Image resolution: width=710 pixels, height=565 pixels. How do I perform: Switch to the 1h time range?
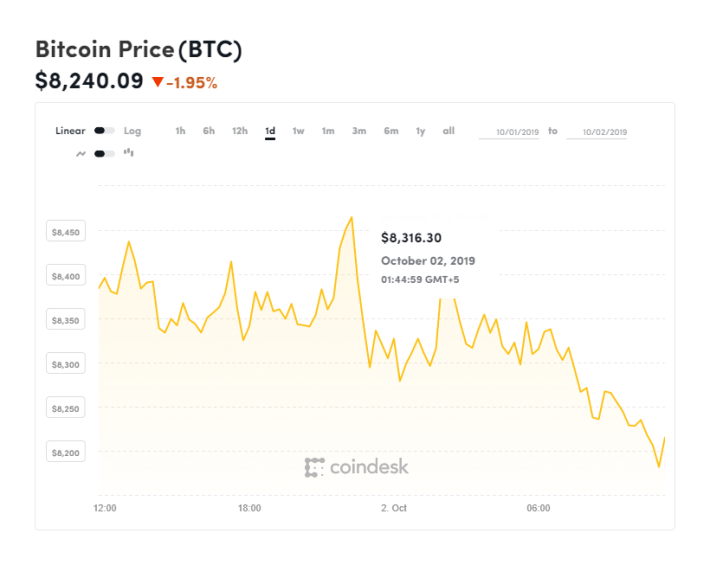click(180, 131)
